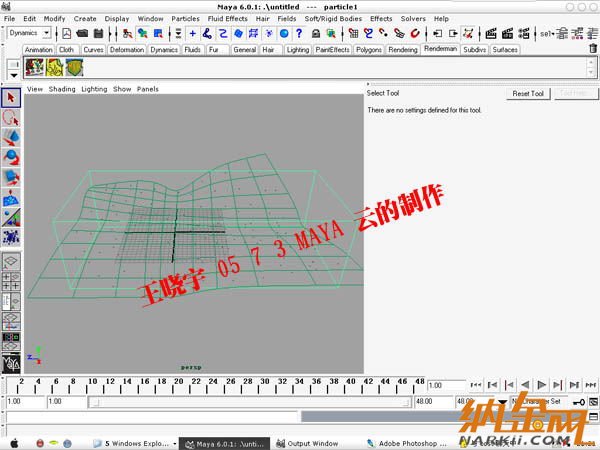This screenshot has width=600, height=450.
Task: Go to end of playback range
Action: click(x=591, y=385)
